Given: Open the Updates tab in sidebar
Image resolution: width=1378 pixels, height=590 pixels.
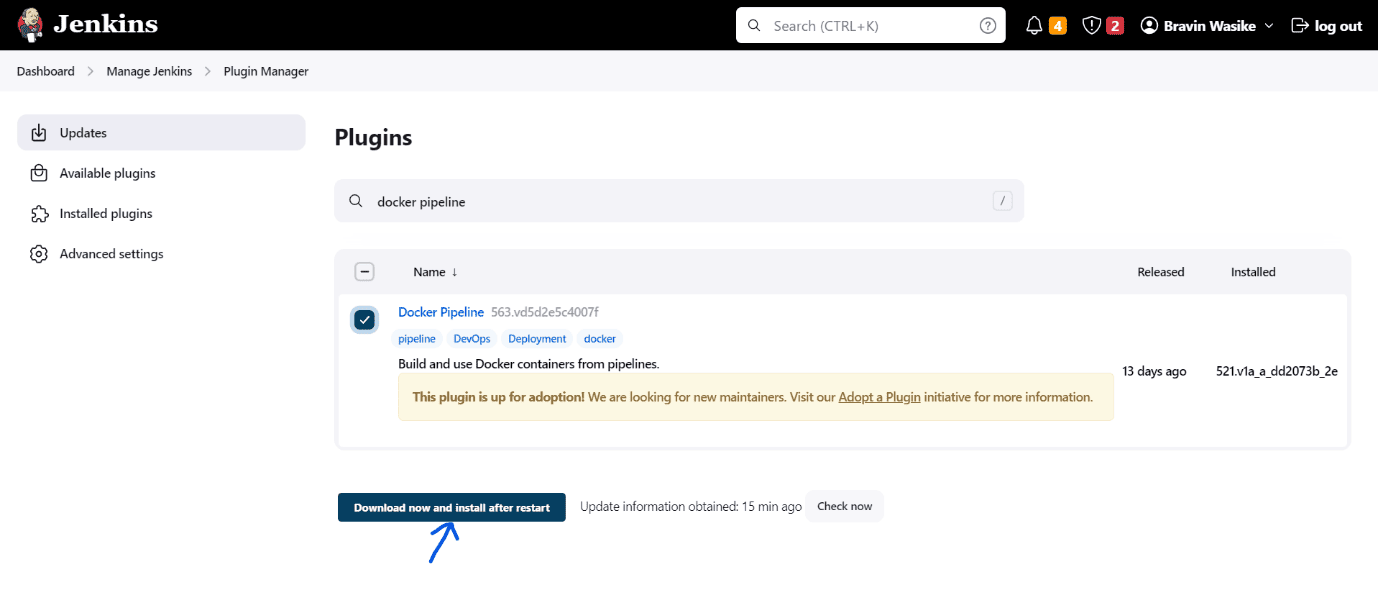Looking at the screenshot, I should pos(161,133).
